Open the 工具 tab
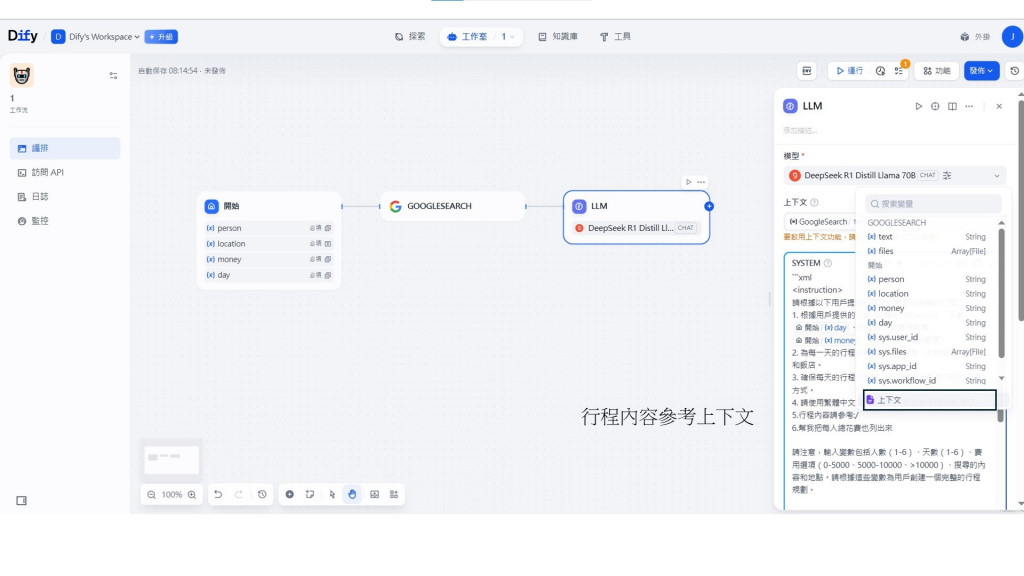 (615, 37)
